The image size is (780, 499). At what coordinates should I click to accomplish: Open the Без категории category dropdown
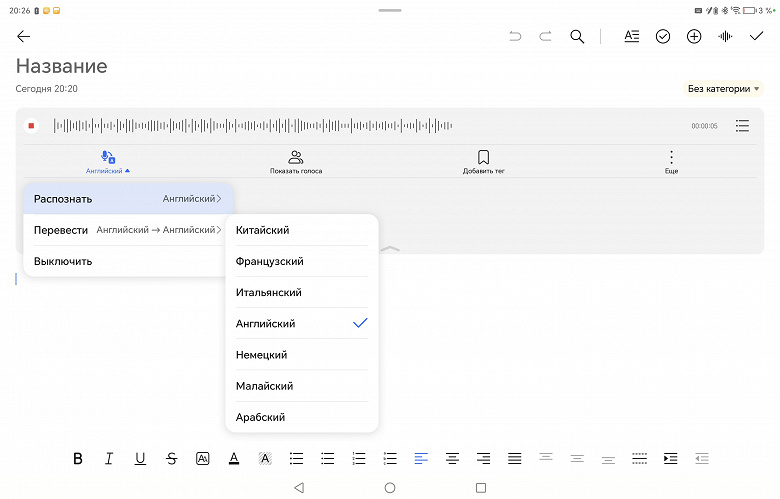click(723, 89)
